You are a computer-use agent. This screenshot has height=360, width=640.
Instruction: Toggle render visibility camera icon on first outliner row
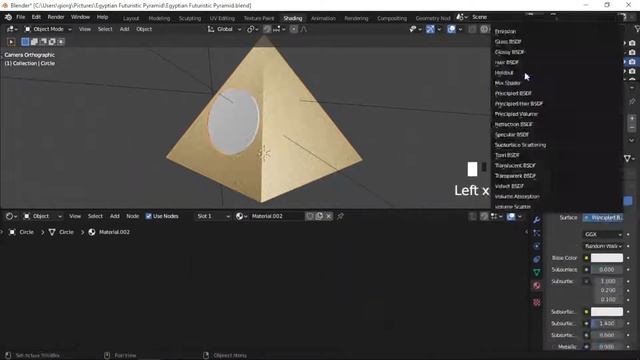pos(632,43)
